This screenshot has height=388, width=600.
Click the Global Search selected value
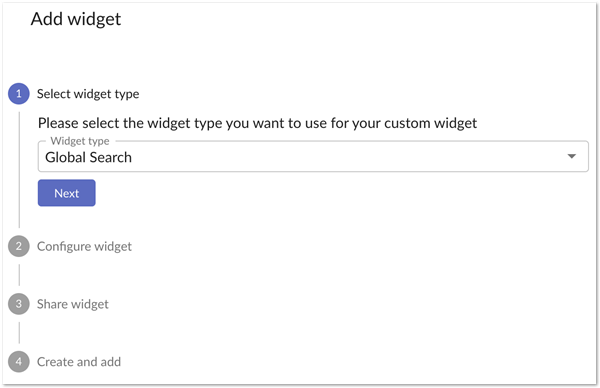tap(88, 157)
